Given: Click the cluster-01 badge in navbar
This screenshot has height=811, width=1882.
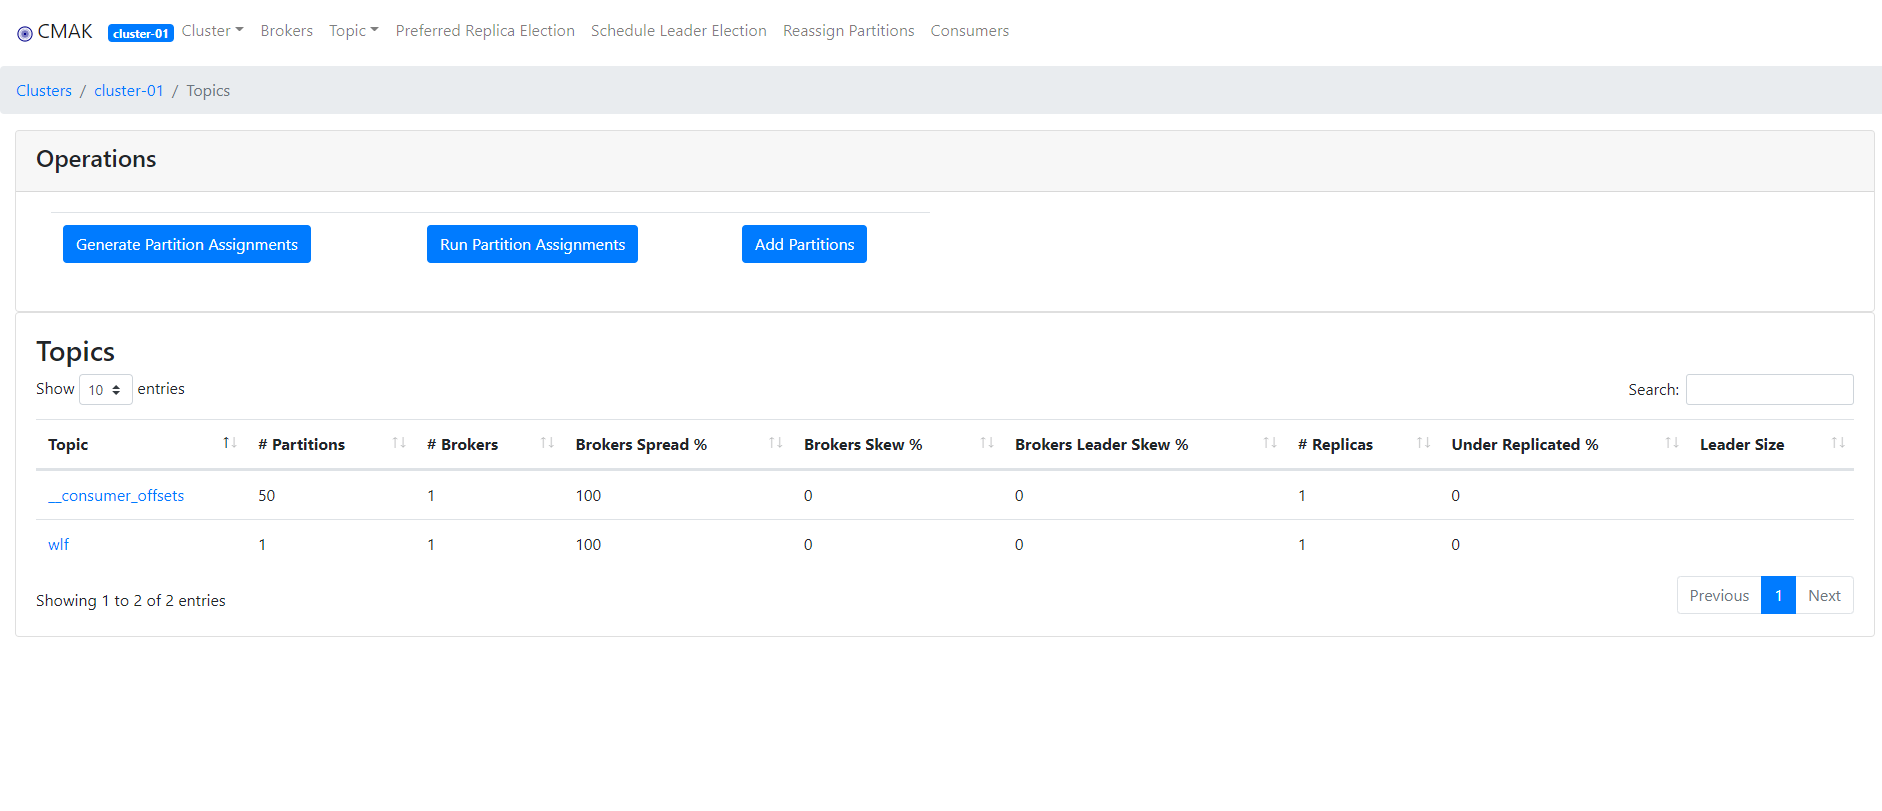Looking at the screenshot, I should coord(141,33).
